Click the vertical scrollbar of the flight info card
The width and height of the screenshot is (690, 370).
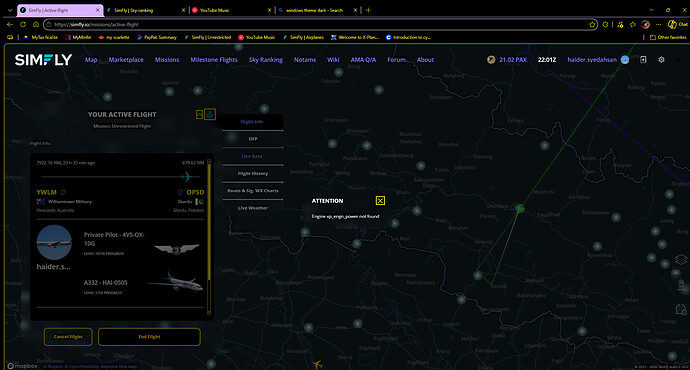(209, 238)
